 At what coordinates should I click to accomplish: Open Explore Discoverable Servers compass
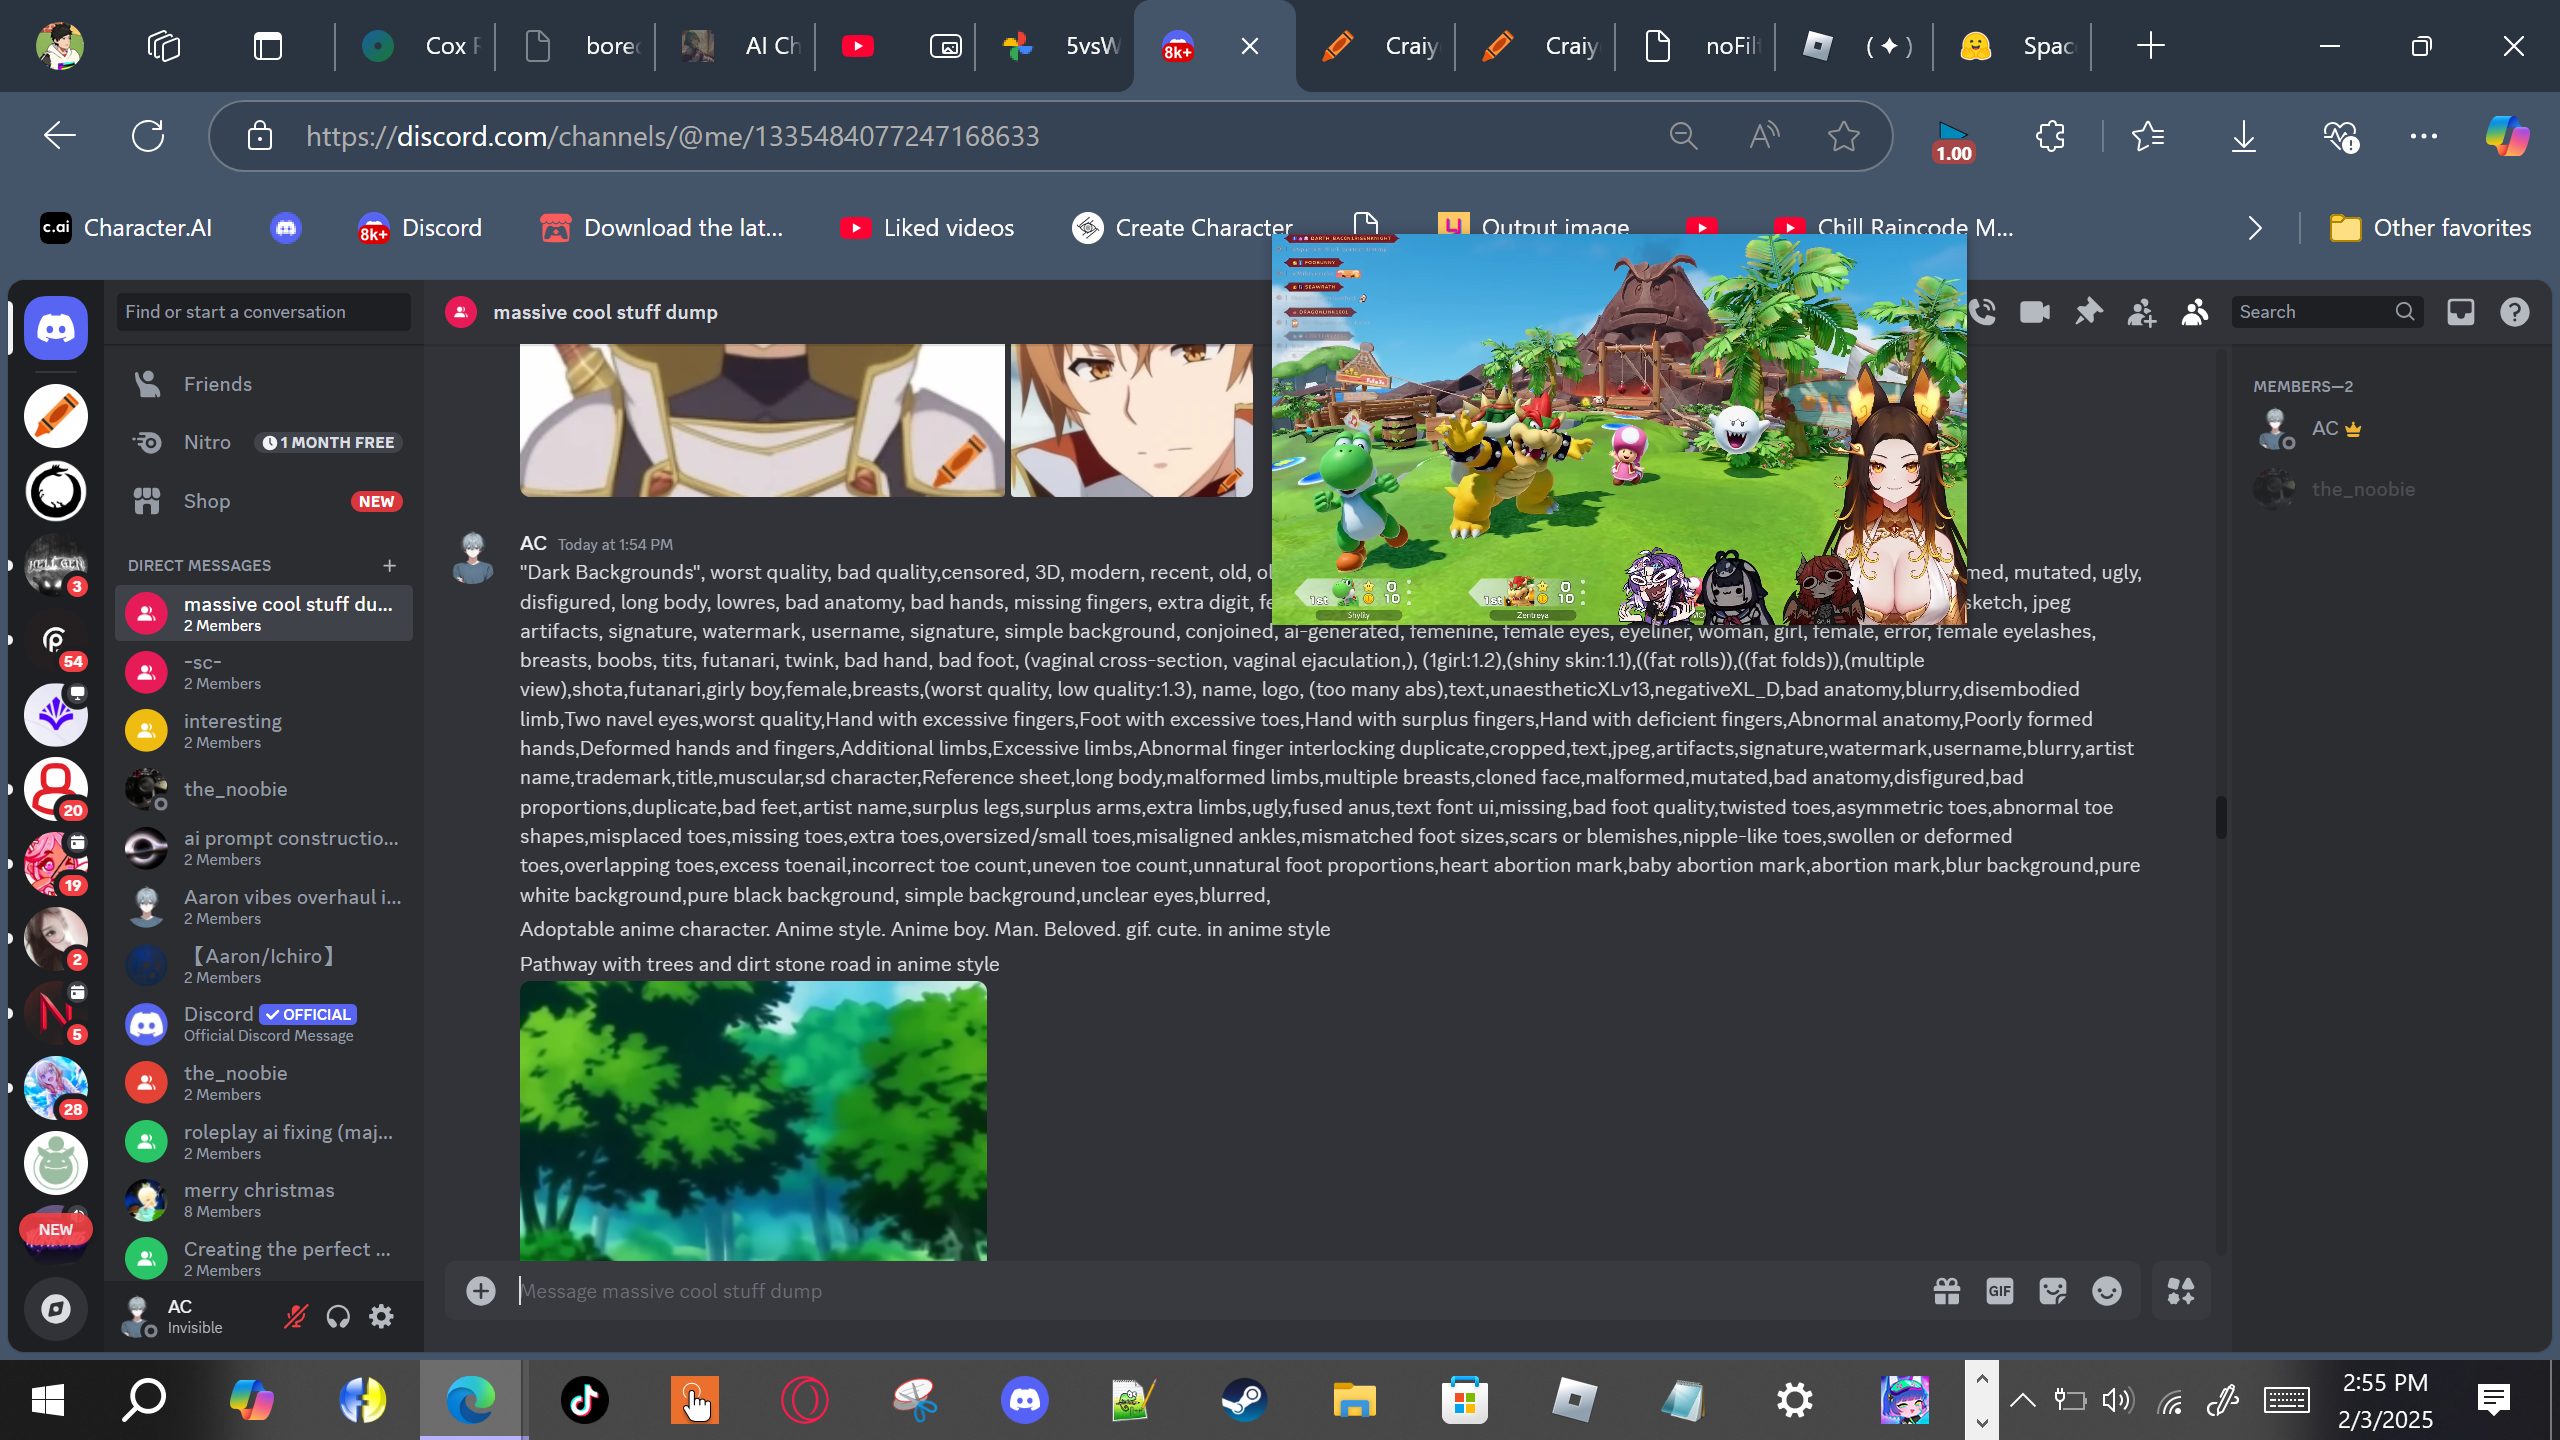coord(56,1308)
